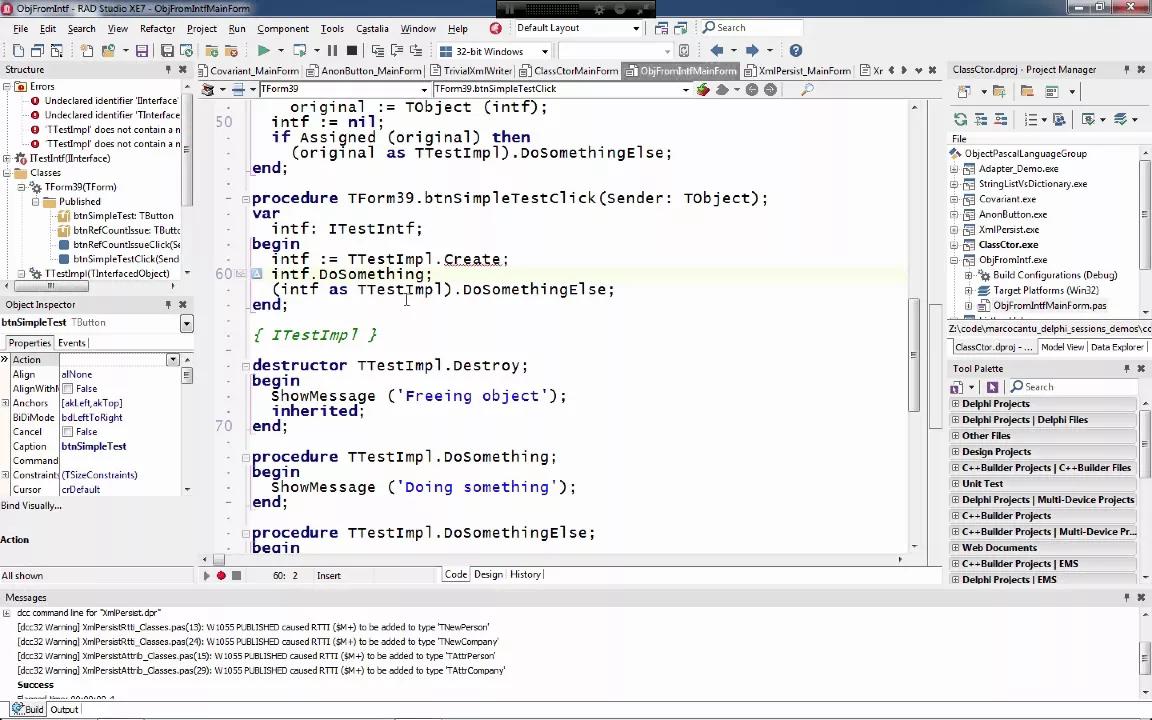1152x720 pixels.
Task: Click the Stop program square icon
Action: pyautogui.click(x=352, y=51)
